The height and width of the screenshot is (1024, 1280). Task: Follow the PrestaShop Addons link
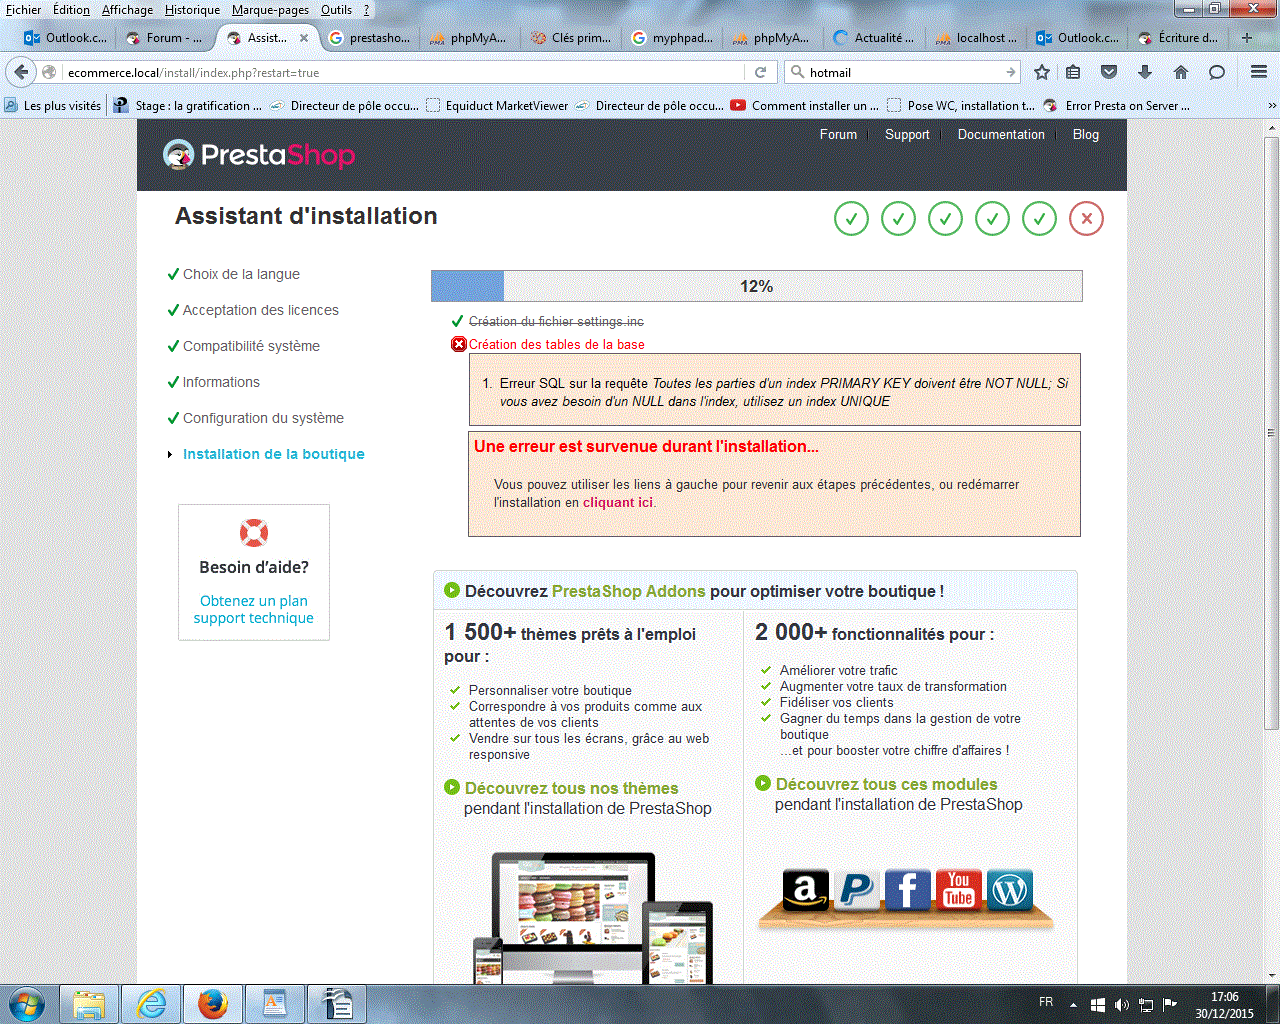629,591
